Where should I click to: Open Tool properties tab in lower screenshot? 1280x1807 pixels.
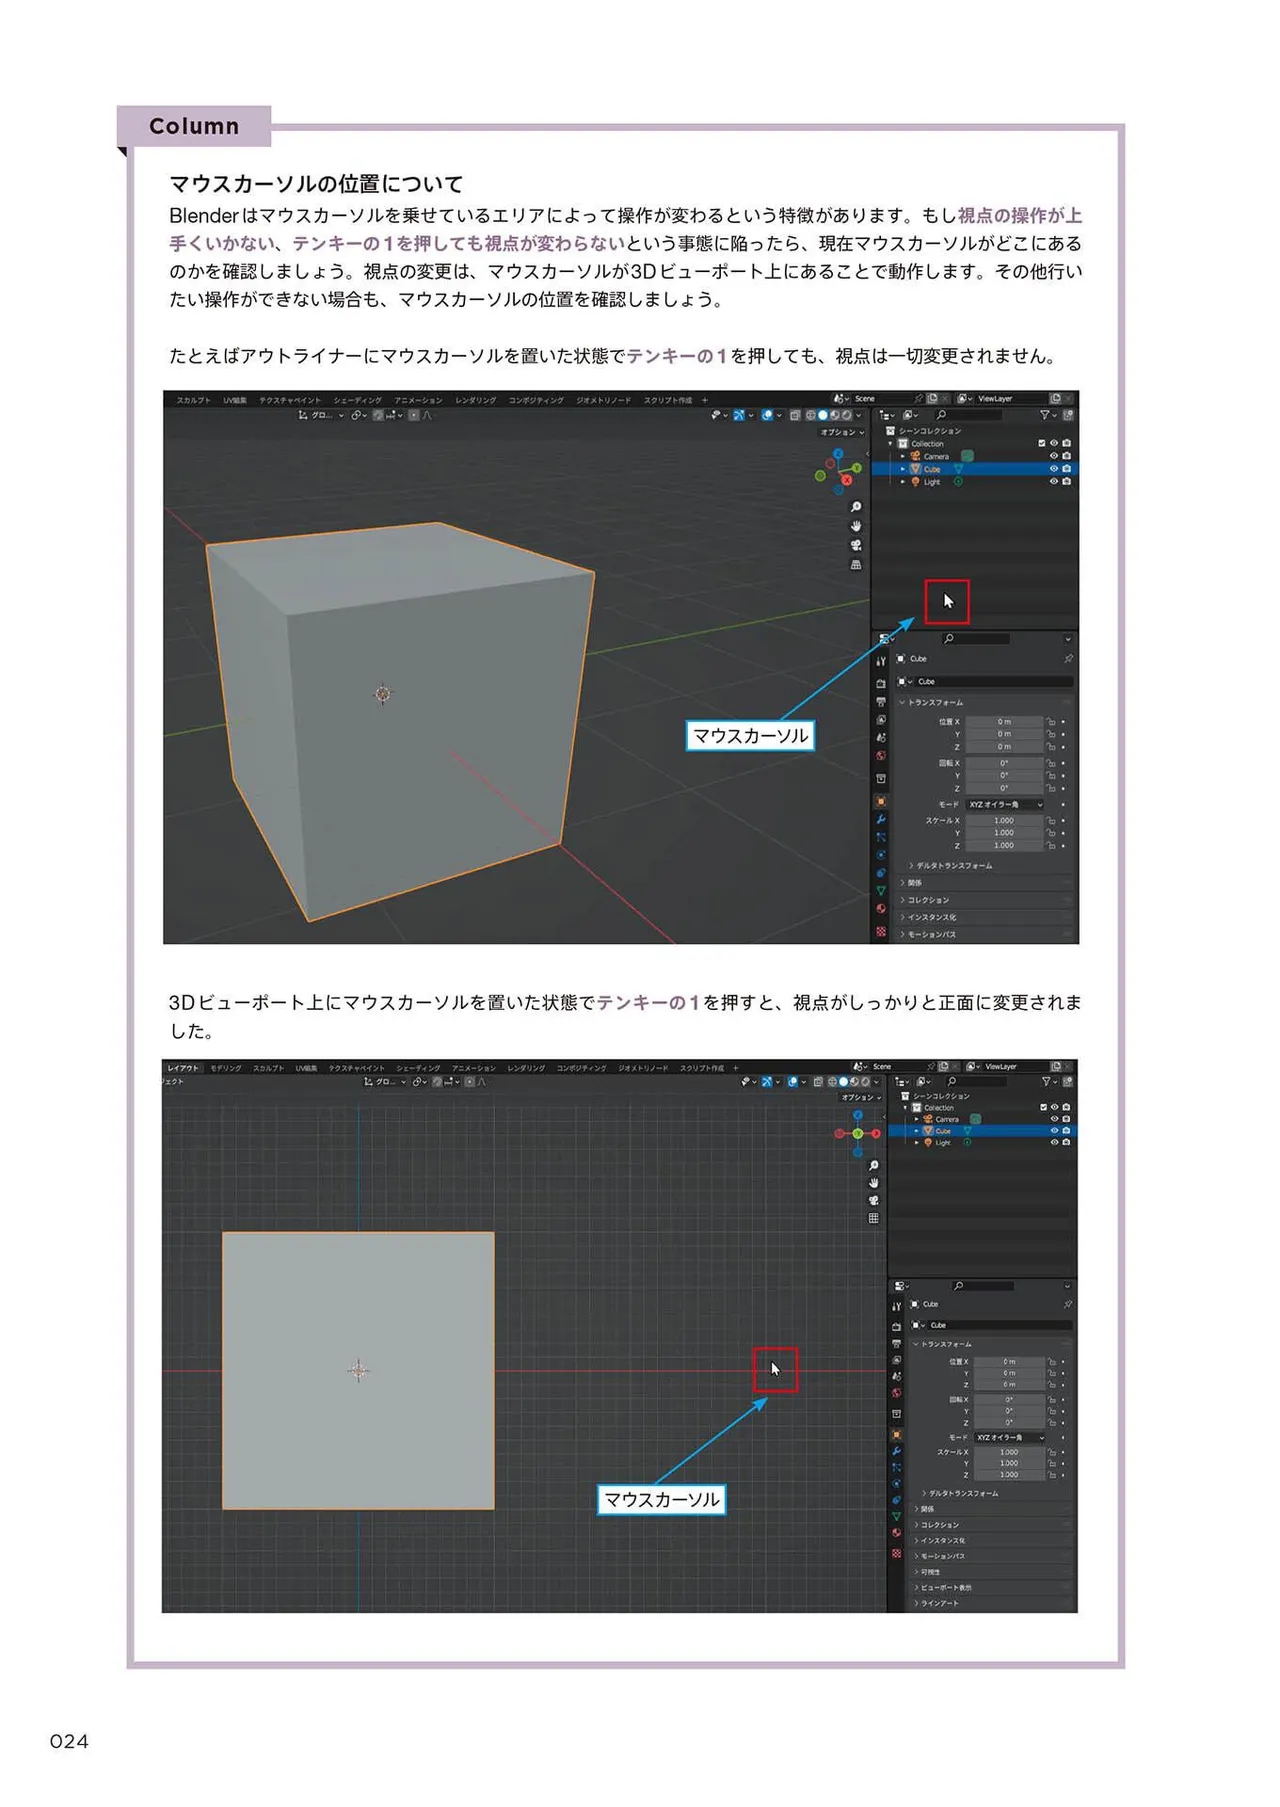tap(896, 1306)
